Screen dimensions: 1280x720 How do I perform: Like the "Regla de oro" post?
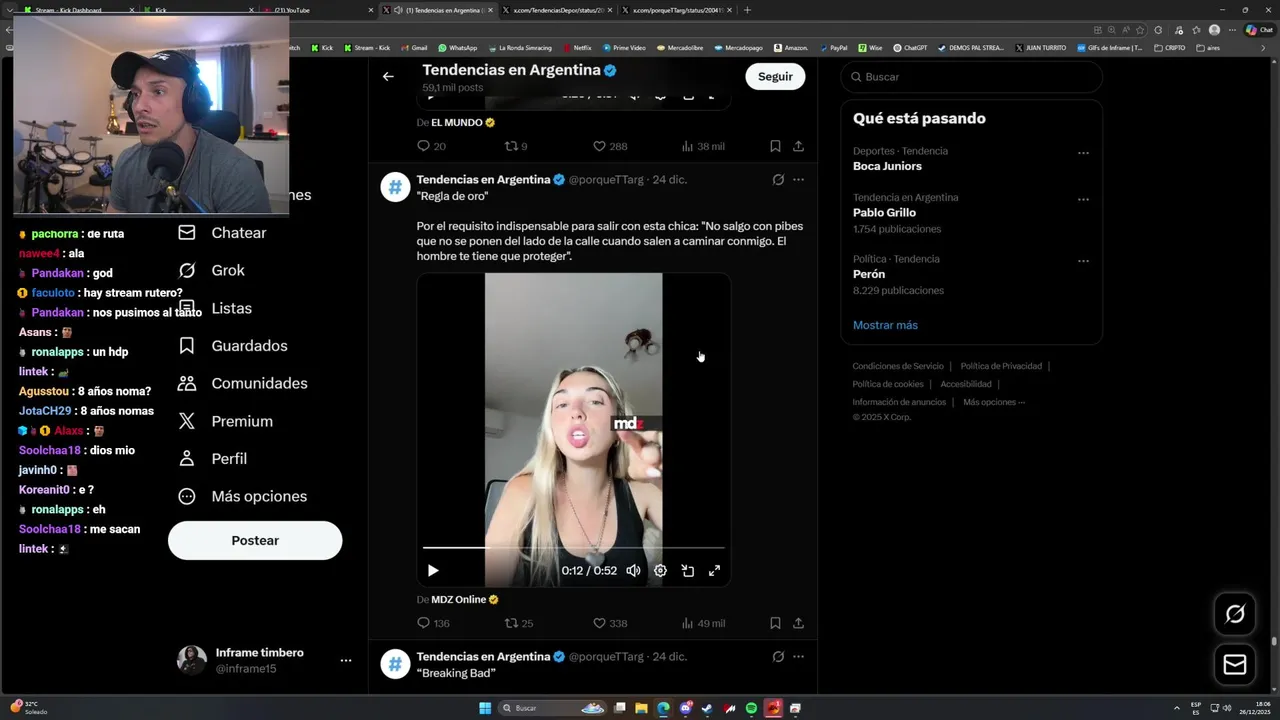pos(610,623)
